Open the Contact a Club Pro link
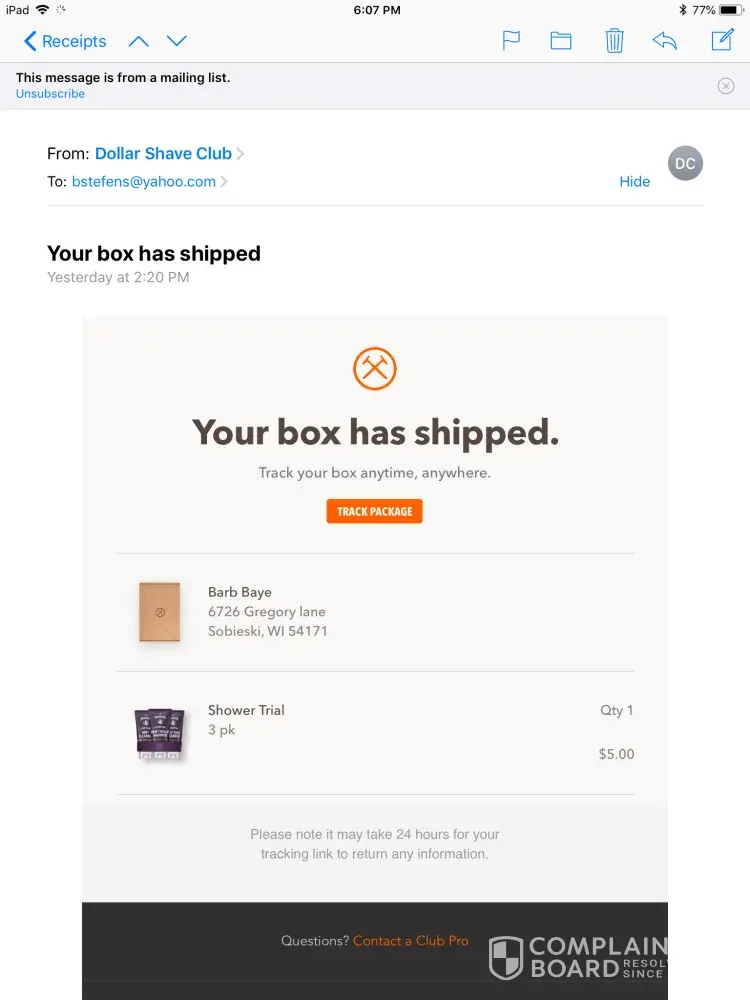The image size is (750, 1000). [x=410, y=941]
